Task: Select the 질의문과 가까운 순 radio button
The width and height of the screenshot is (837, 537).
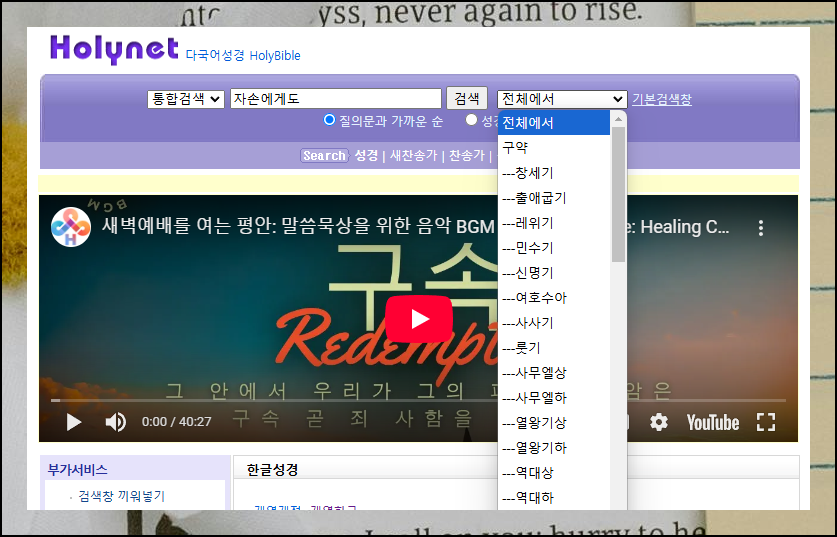Action: (x=329, y=120)
